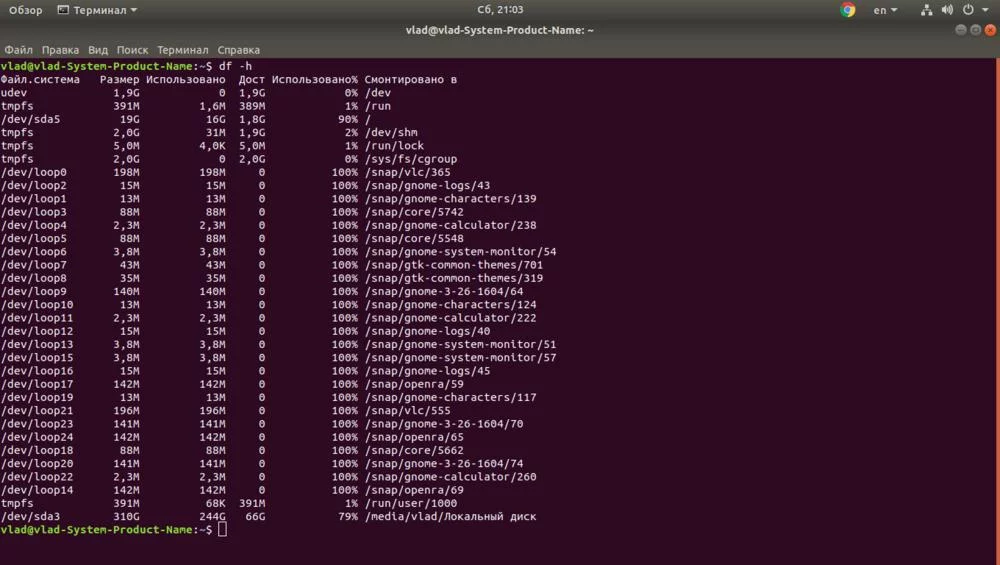This screenshot has height=565, width=1000.
Task: Expand the system menu arrow
Action: (985, 10)
